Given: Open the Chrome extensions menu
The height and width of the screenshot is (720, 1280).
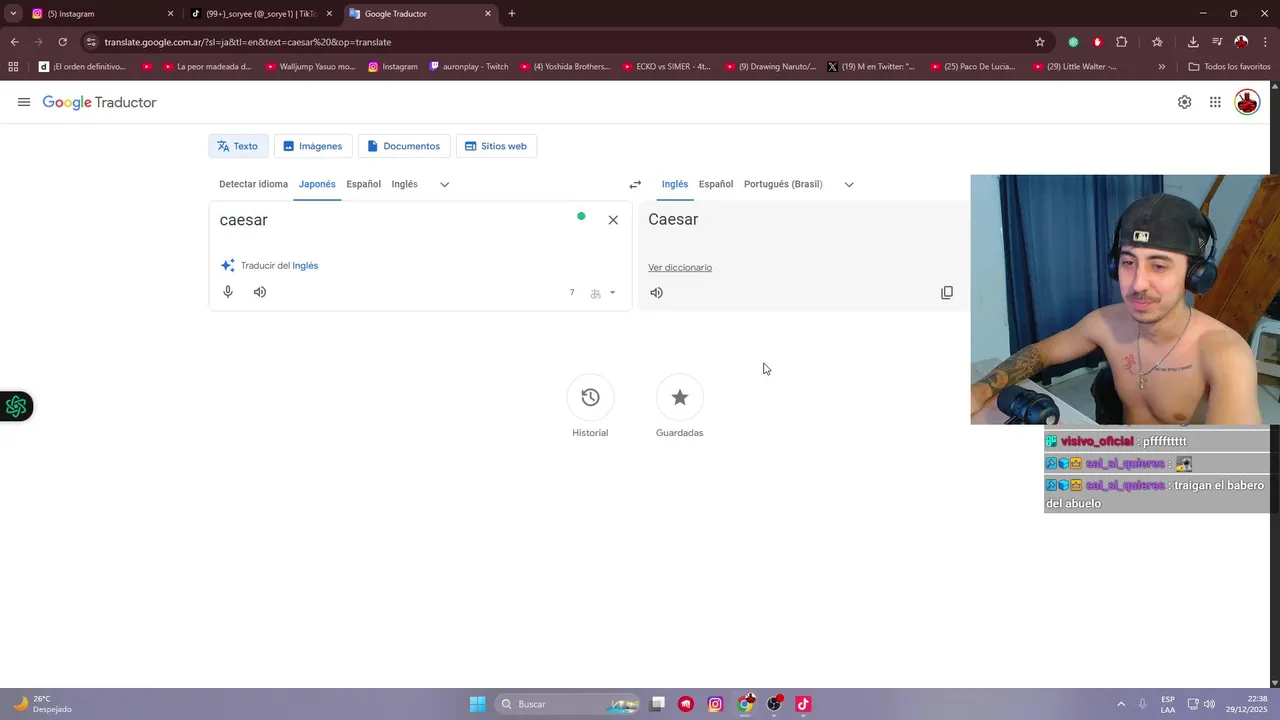Looking at the screenshot, I should [1121, 42].
